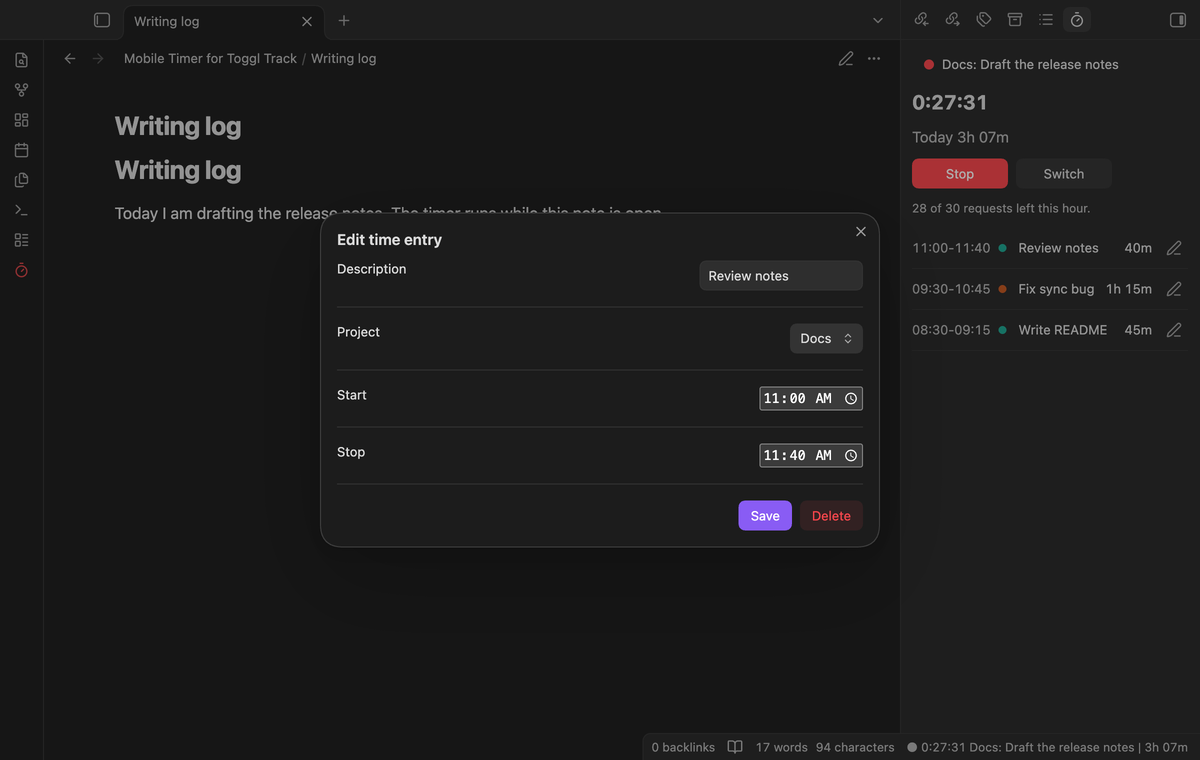This screenshot has width=1200, height=760.
Task: Open the Start time clock picker
Action: point(851,398)
